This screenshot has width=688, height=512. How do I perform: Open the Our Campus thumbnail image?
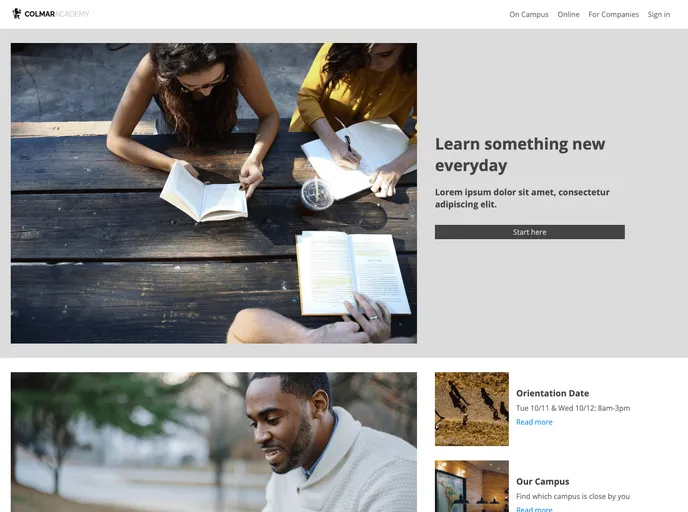point(472,486)
